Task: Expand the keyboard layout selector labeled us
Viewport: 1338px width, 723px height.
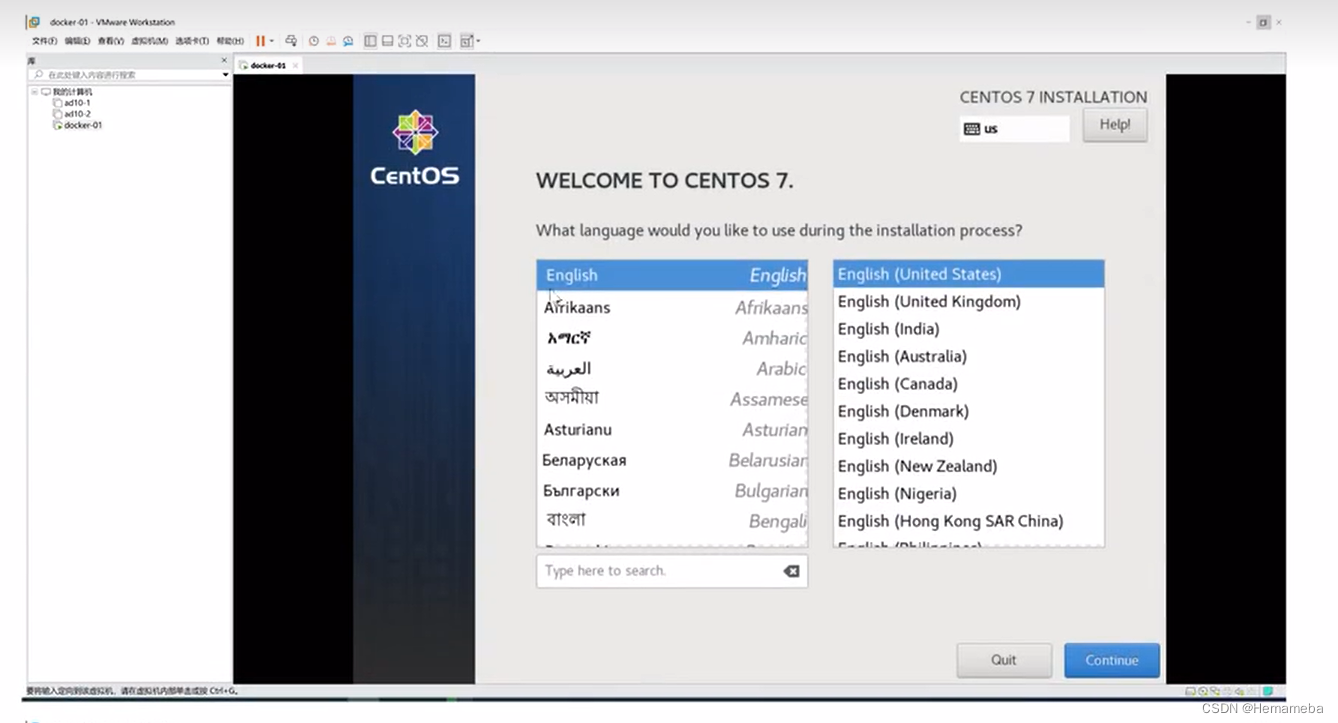Action: [x=1013, y=128]
